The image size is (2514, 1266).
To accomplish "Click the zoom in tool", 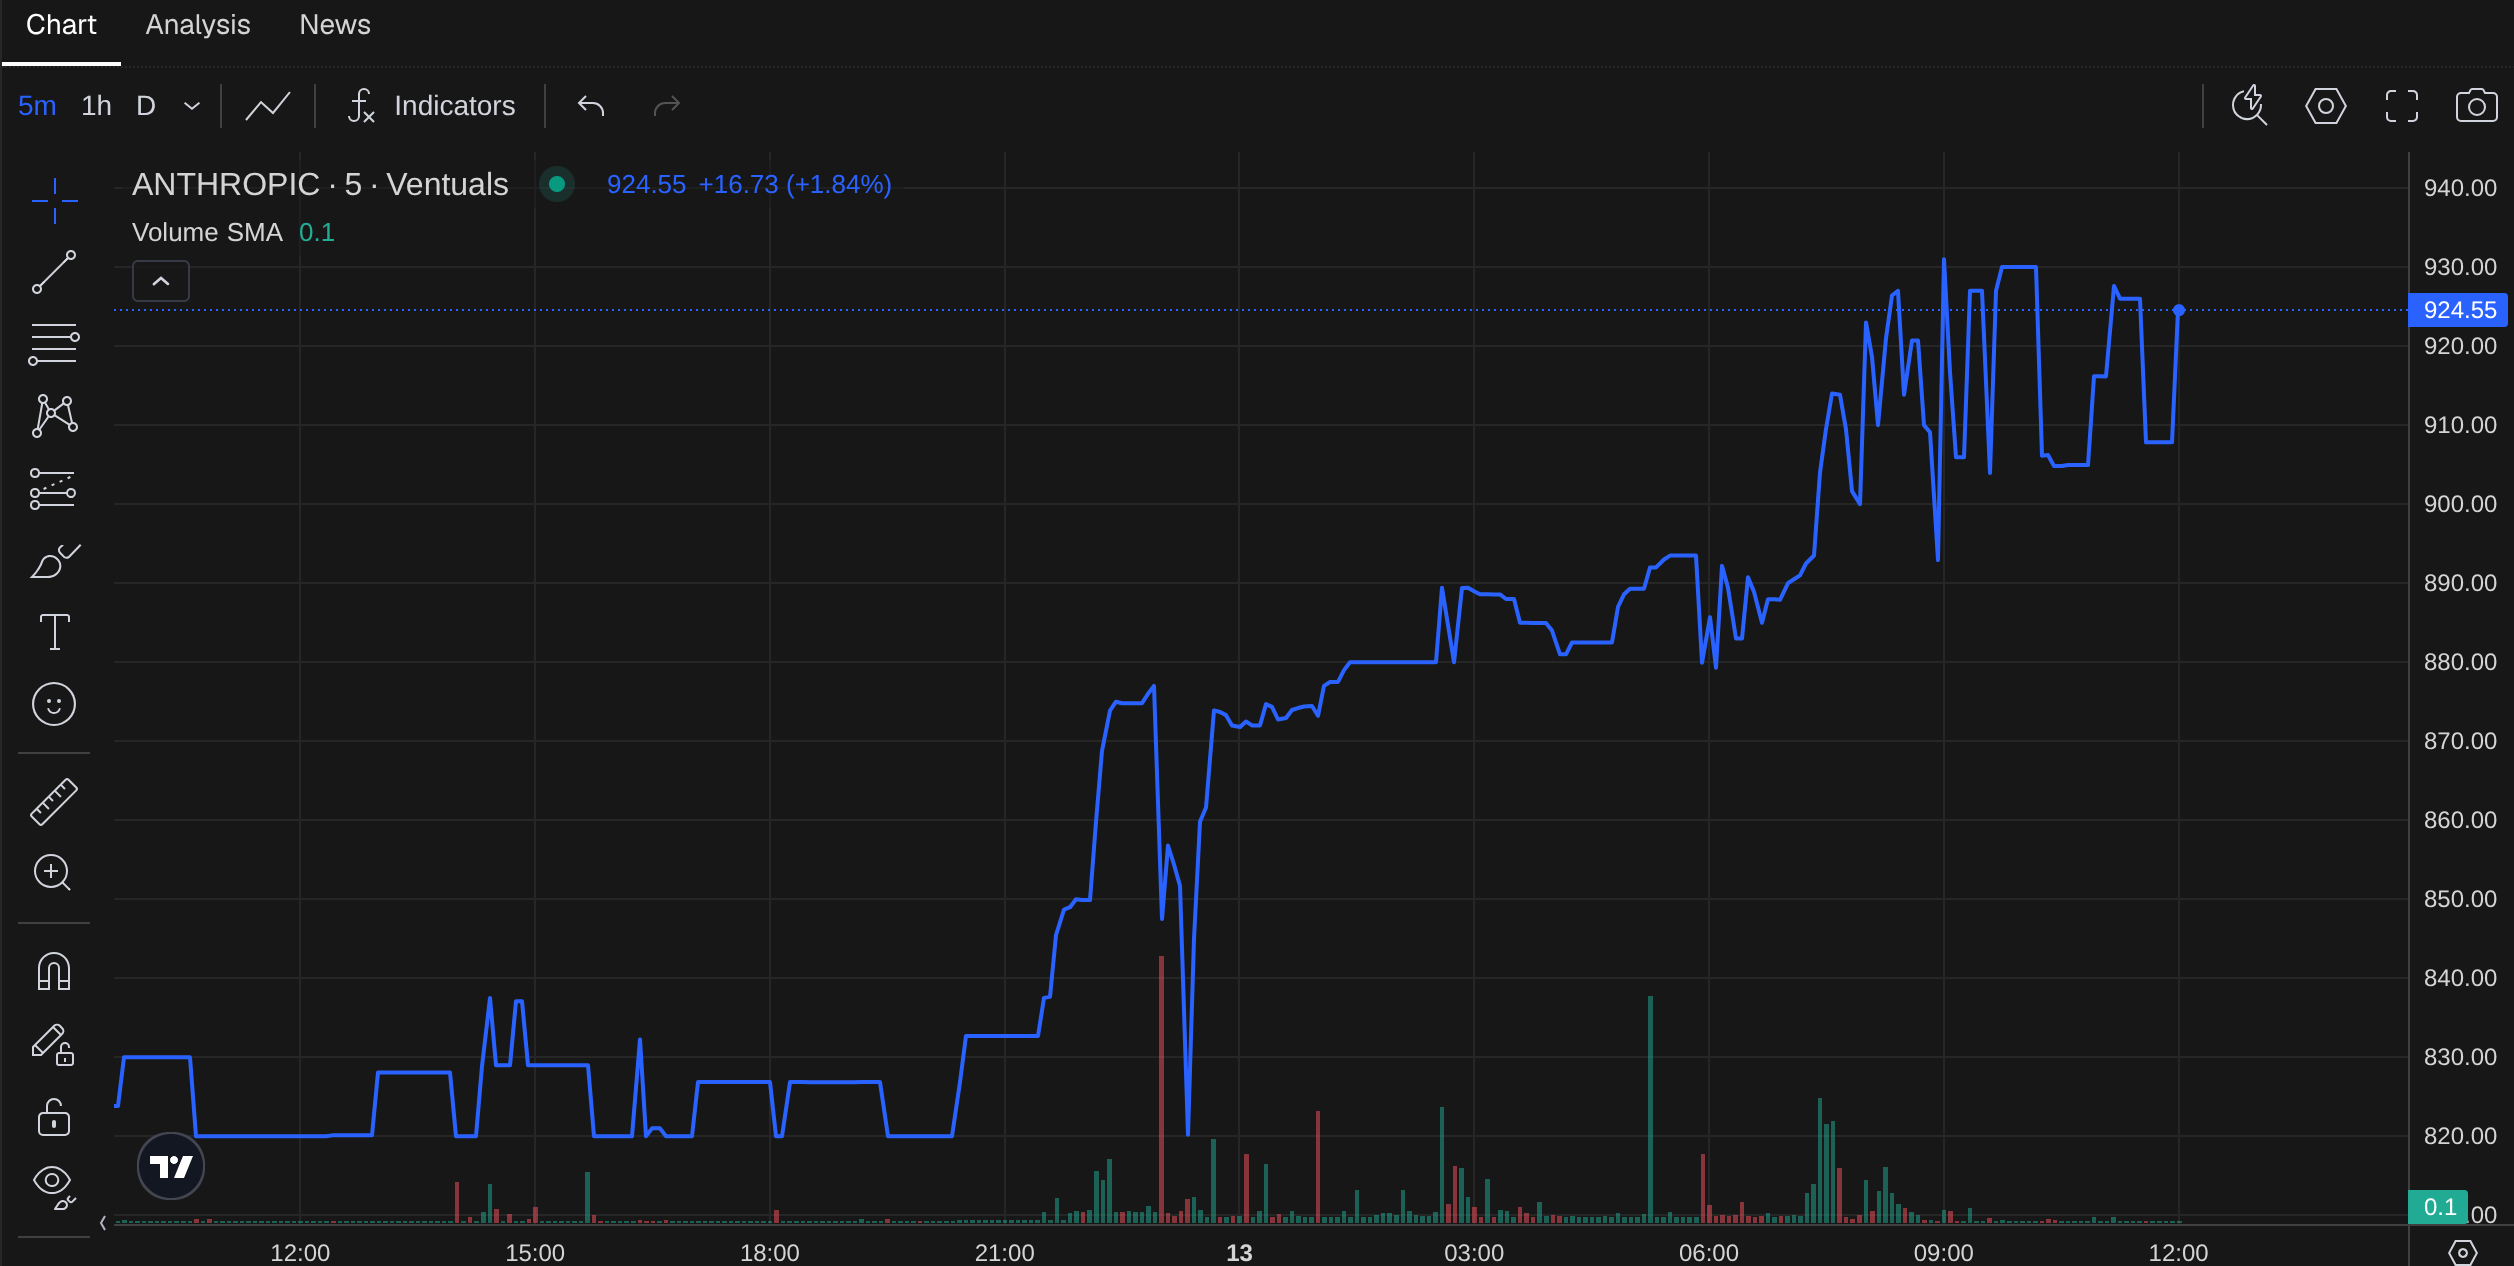I will tap(54, 872).
